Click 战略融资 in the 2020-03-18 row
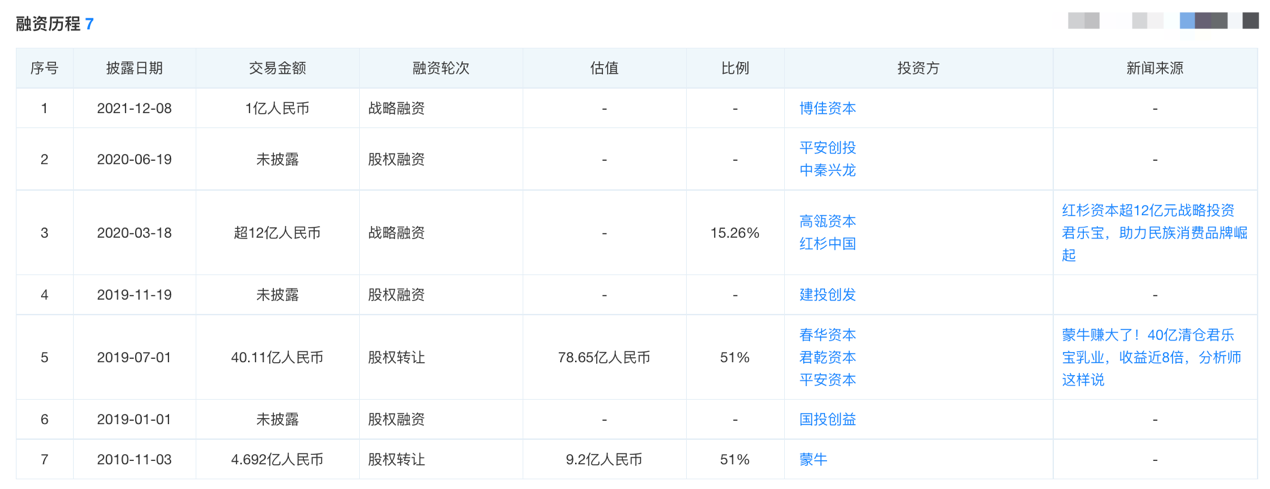 coord(396,233)
